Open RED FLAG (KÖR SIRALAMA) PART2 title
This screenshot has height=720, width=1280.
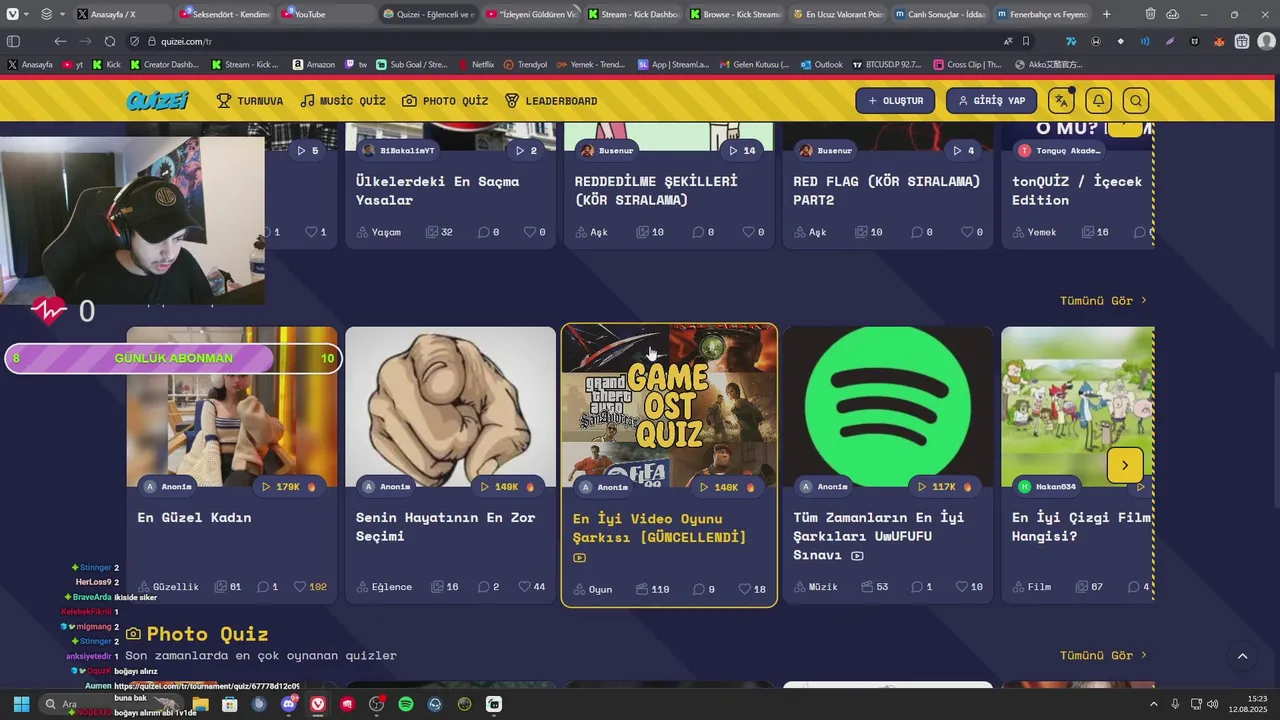887,190
